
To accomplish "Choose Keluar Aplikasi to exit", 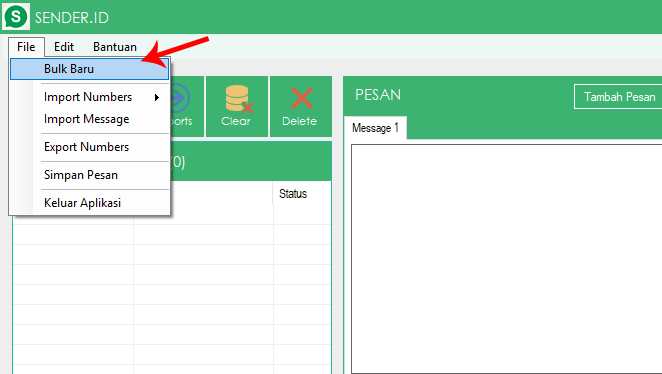I will coord(90,203).
